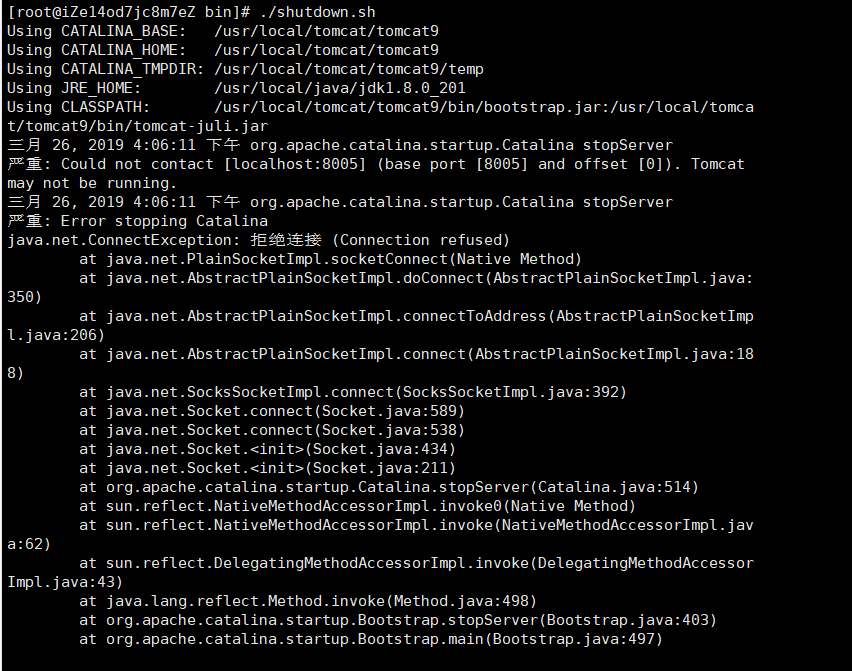
Task: Click the localhost:8005 address text
Action: pos(304,164)
